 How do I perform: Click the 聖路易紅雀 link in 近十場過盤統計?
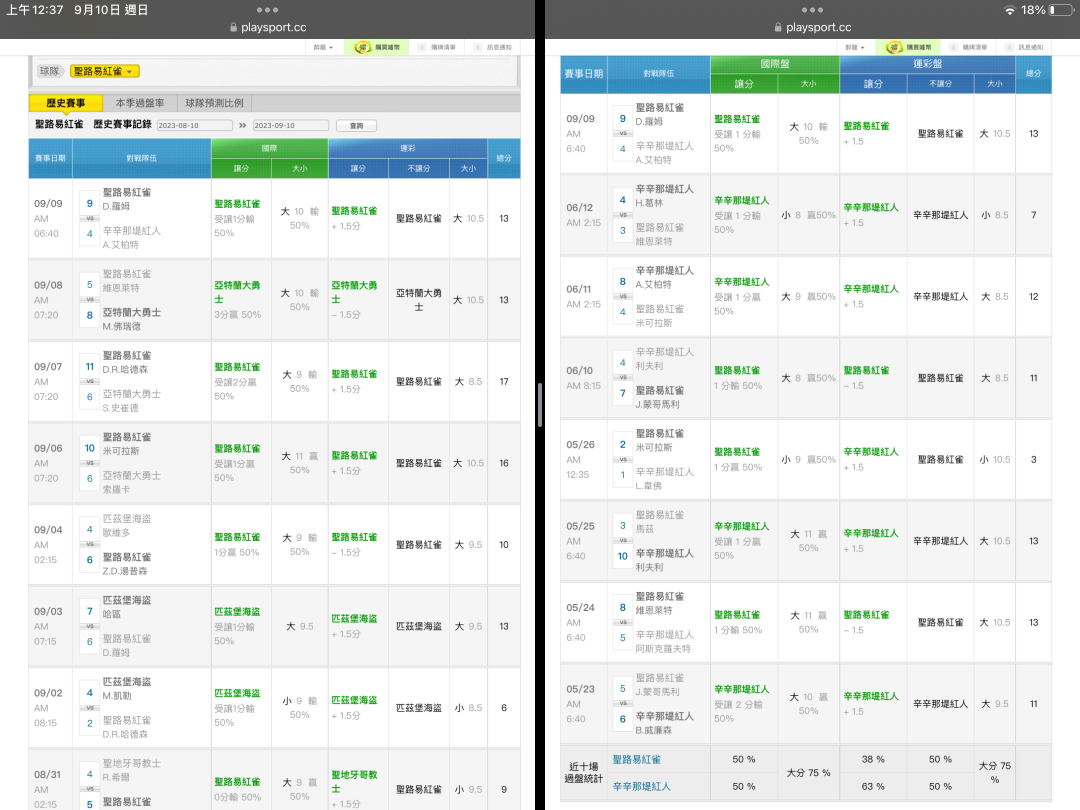tap(636, 760)
